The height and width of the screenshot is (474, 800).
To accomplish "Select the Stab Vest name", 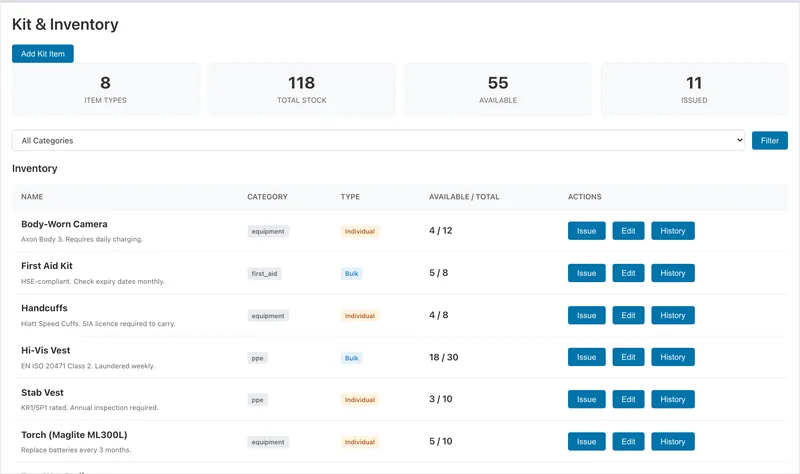I will (42, 392).
